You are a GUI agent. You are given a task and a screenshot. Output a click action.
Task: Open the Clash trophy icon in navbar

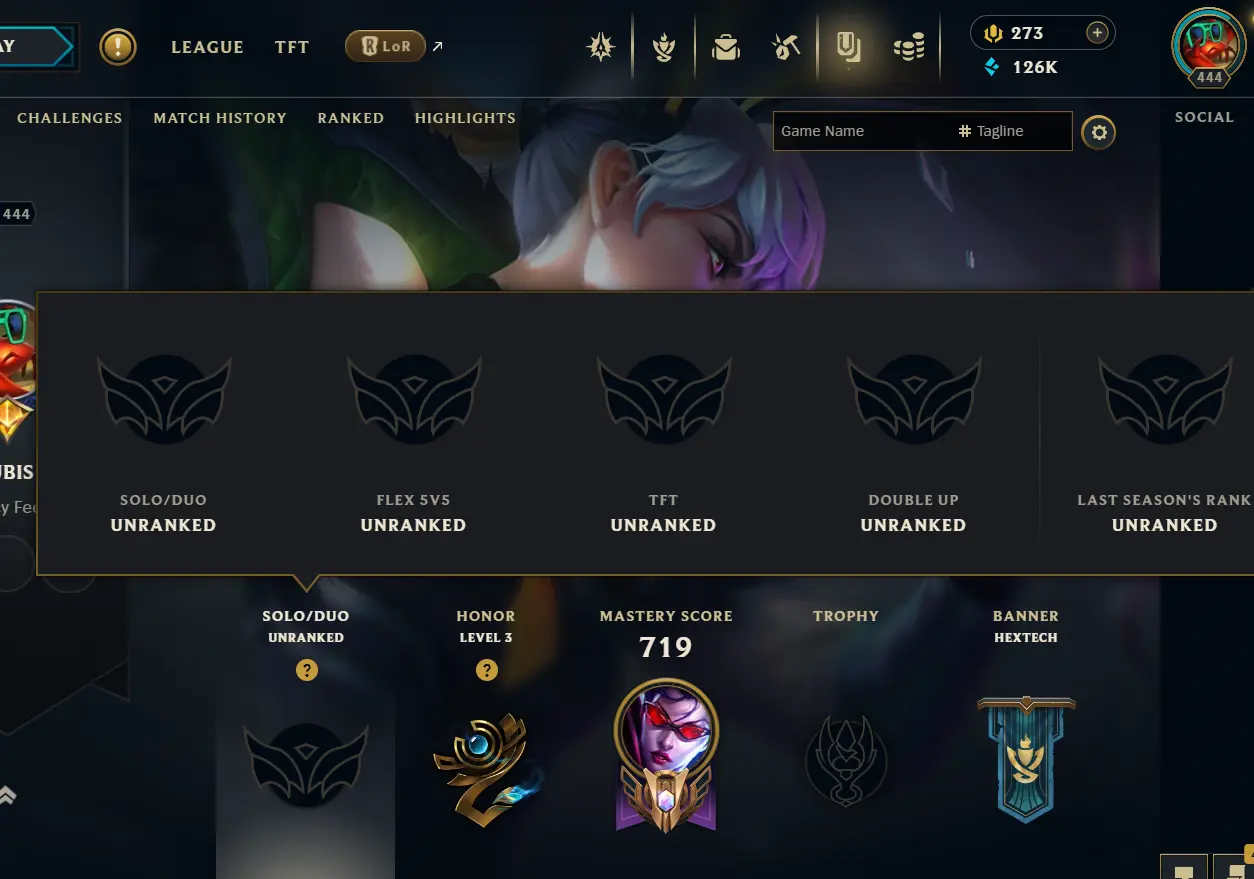(664, 47)
